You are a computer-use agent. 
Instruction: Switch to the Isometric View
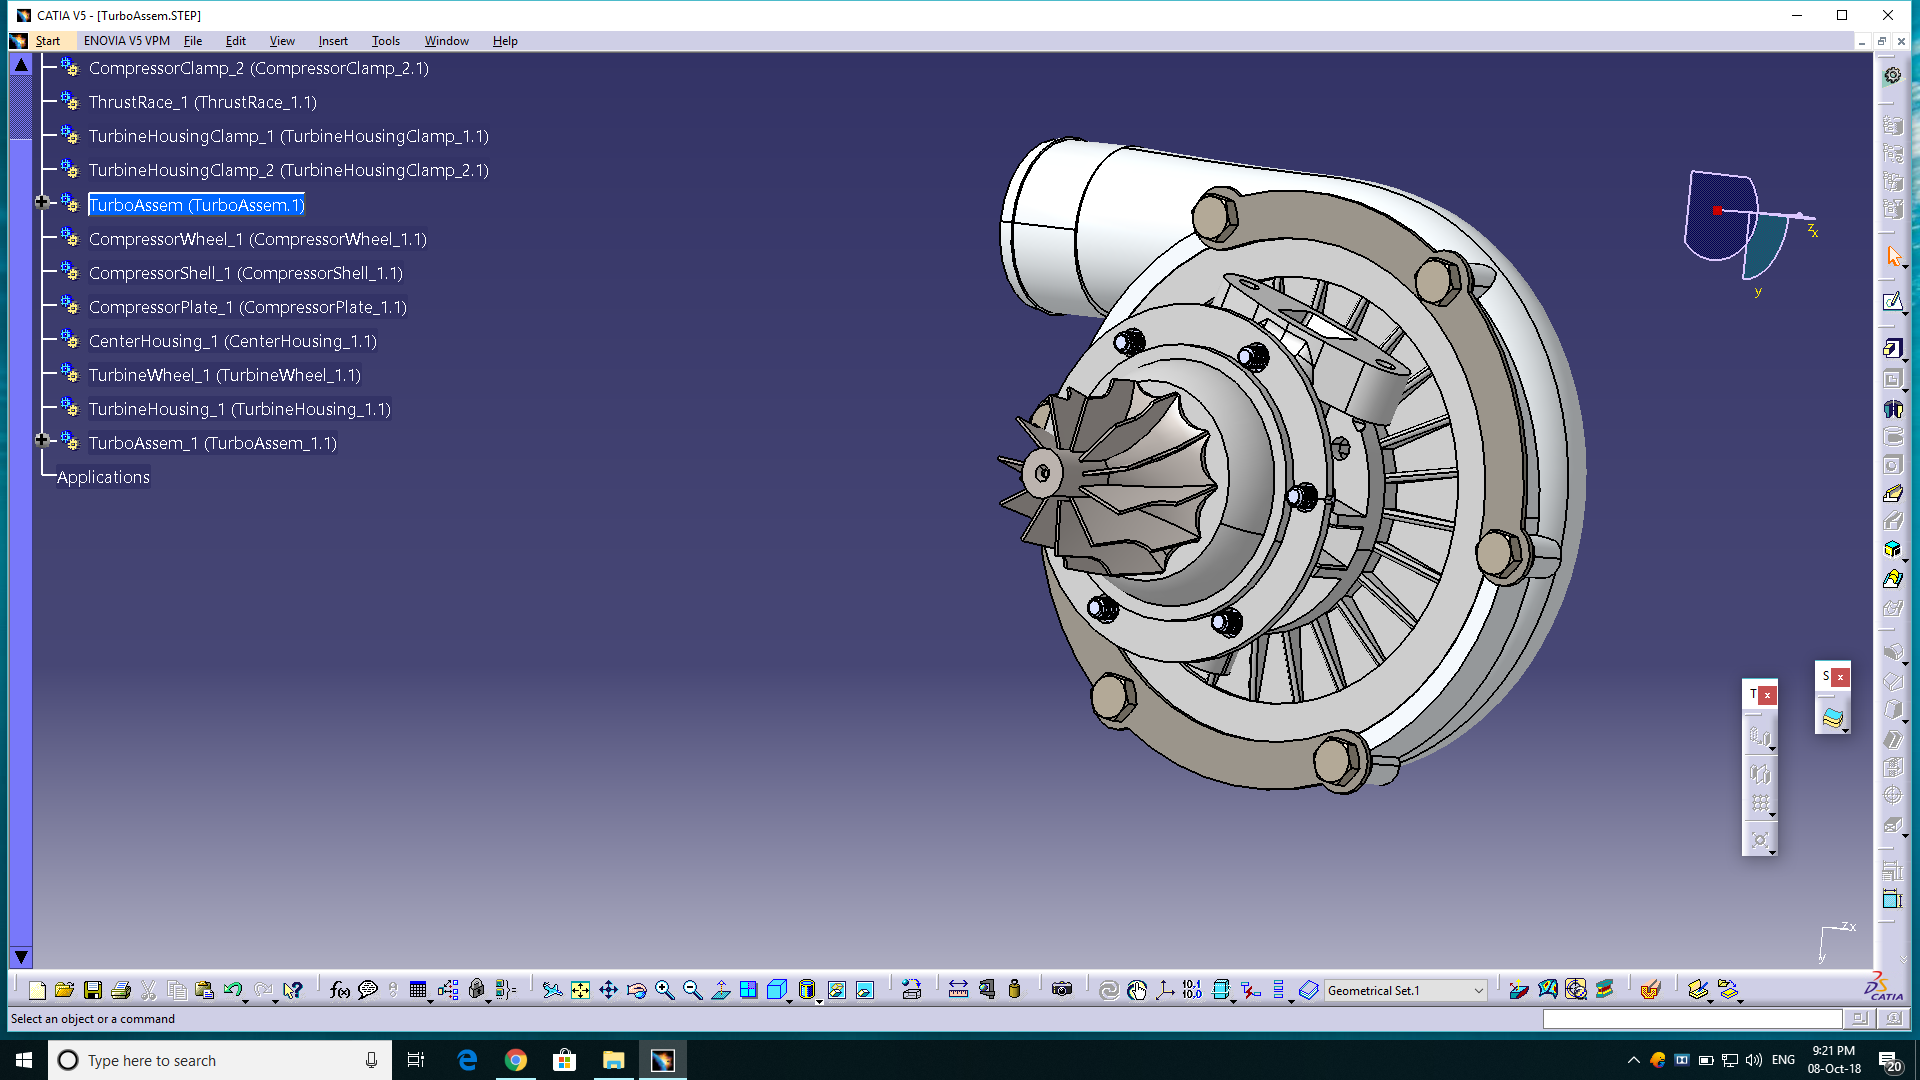tap(777, 990)
